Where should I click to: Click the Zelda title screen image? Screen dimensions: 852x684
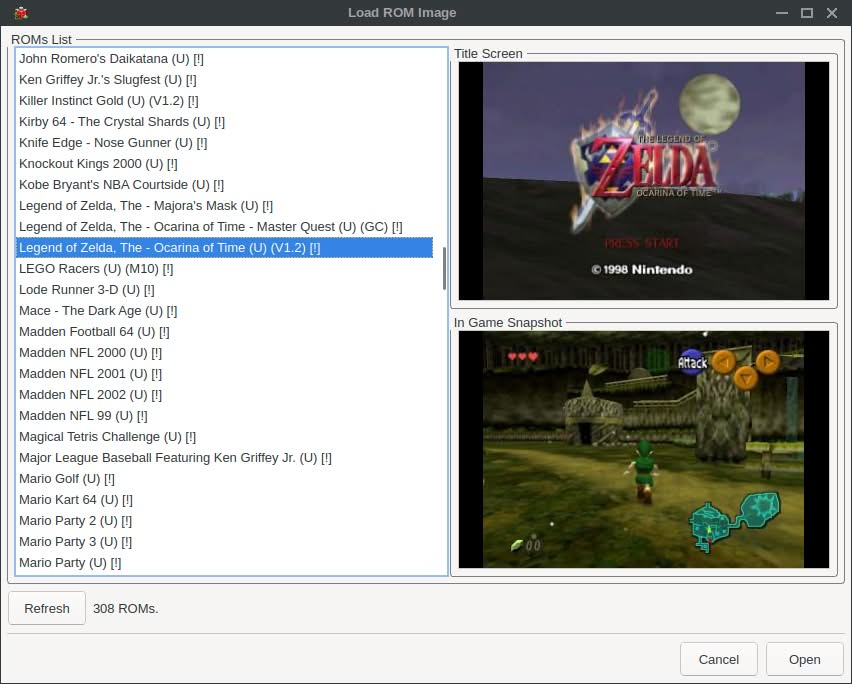[x=643, y=181]
